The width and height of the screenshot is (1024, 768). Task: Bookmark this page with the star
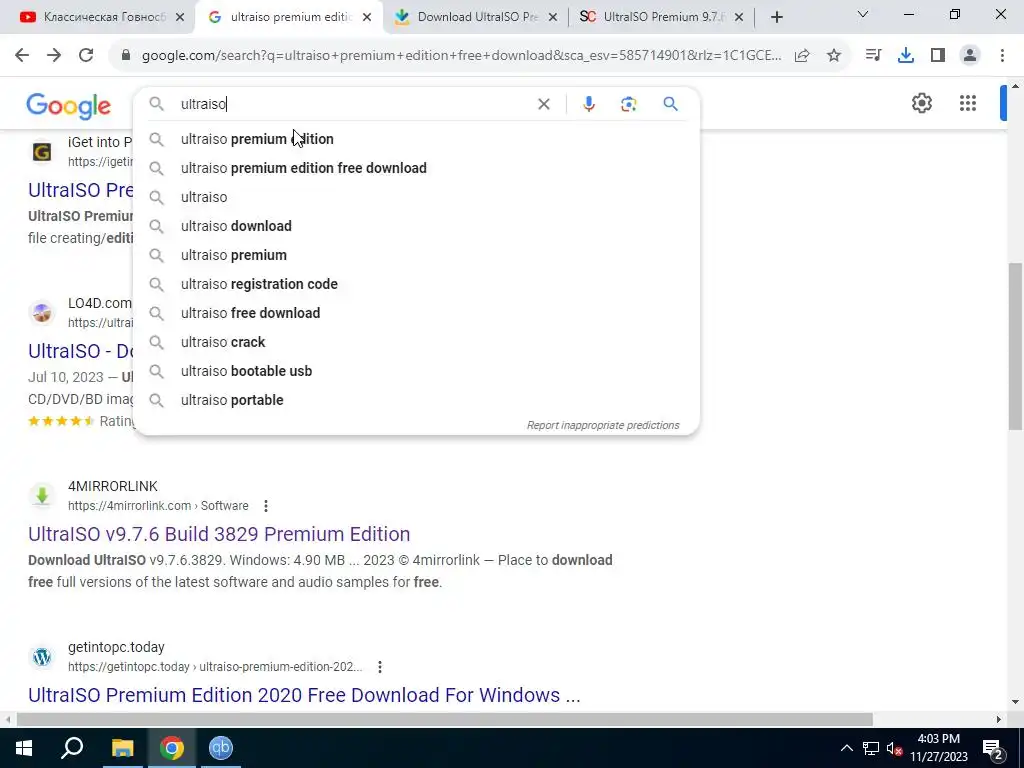pyautogui.click(x=834, y=56)
